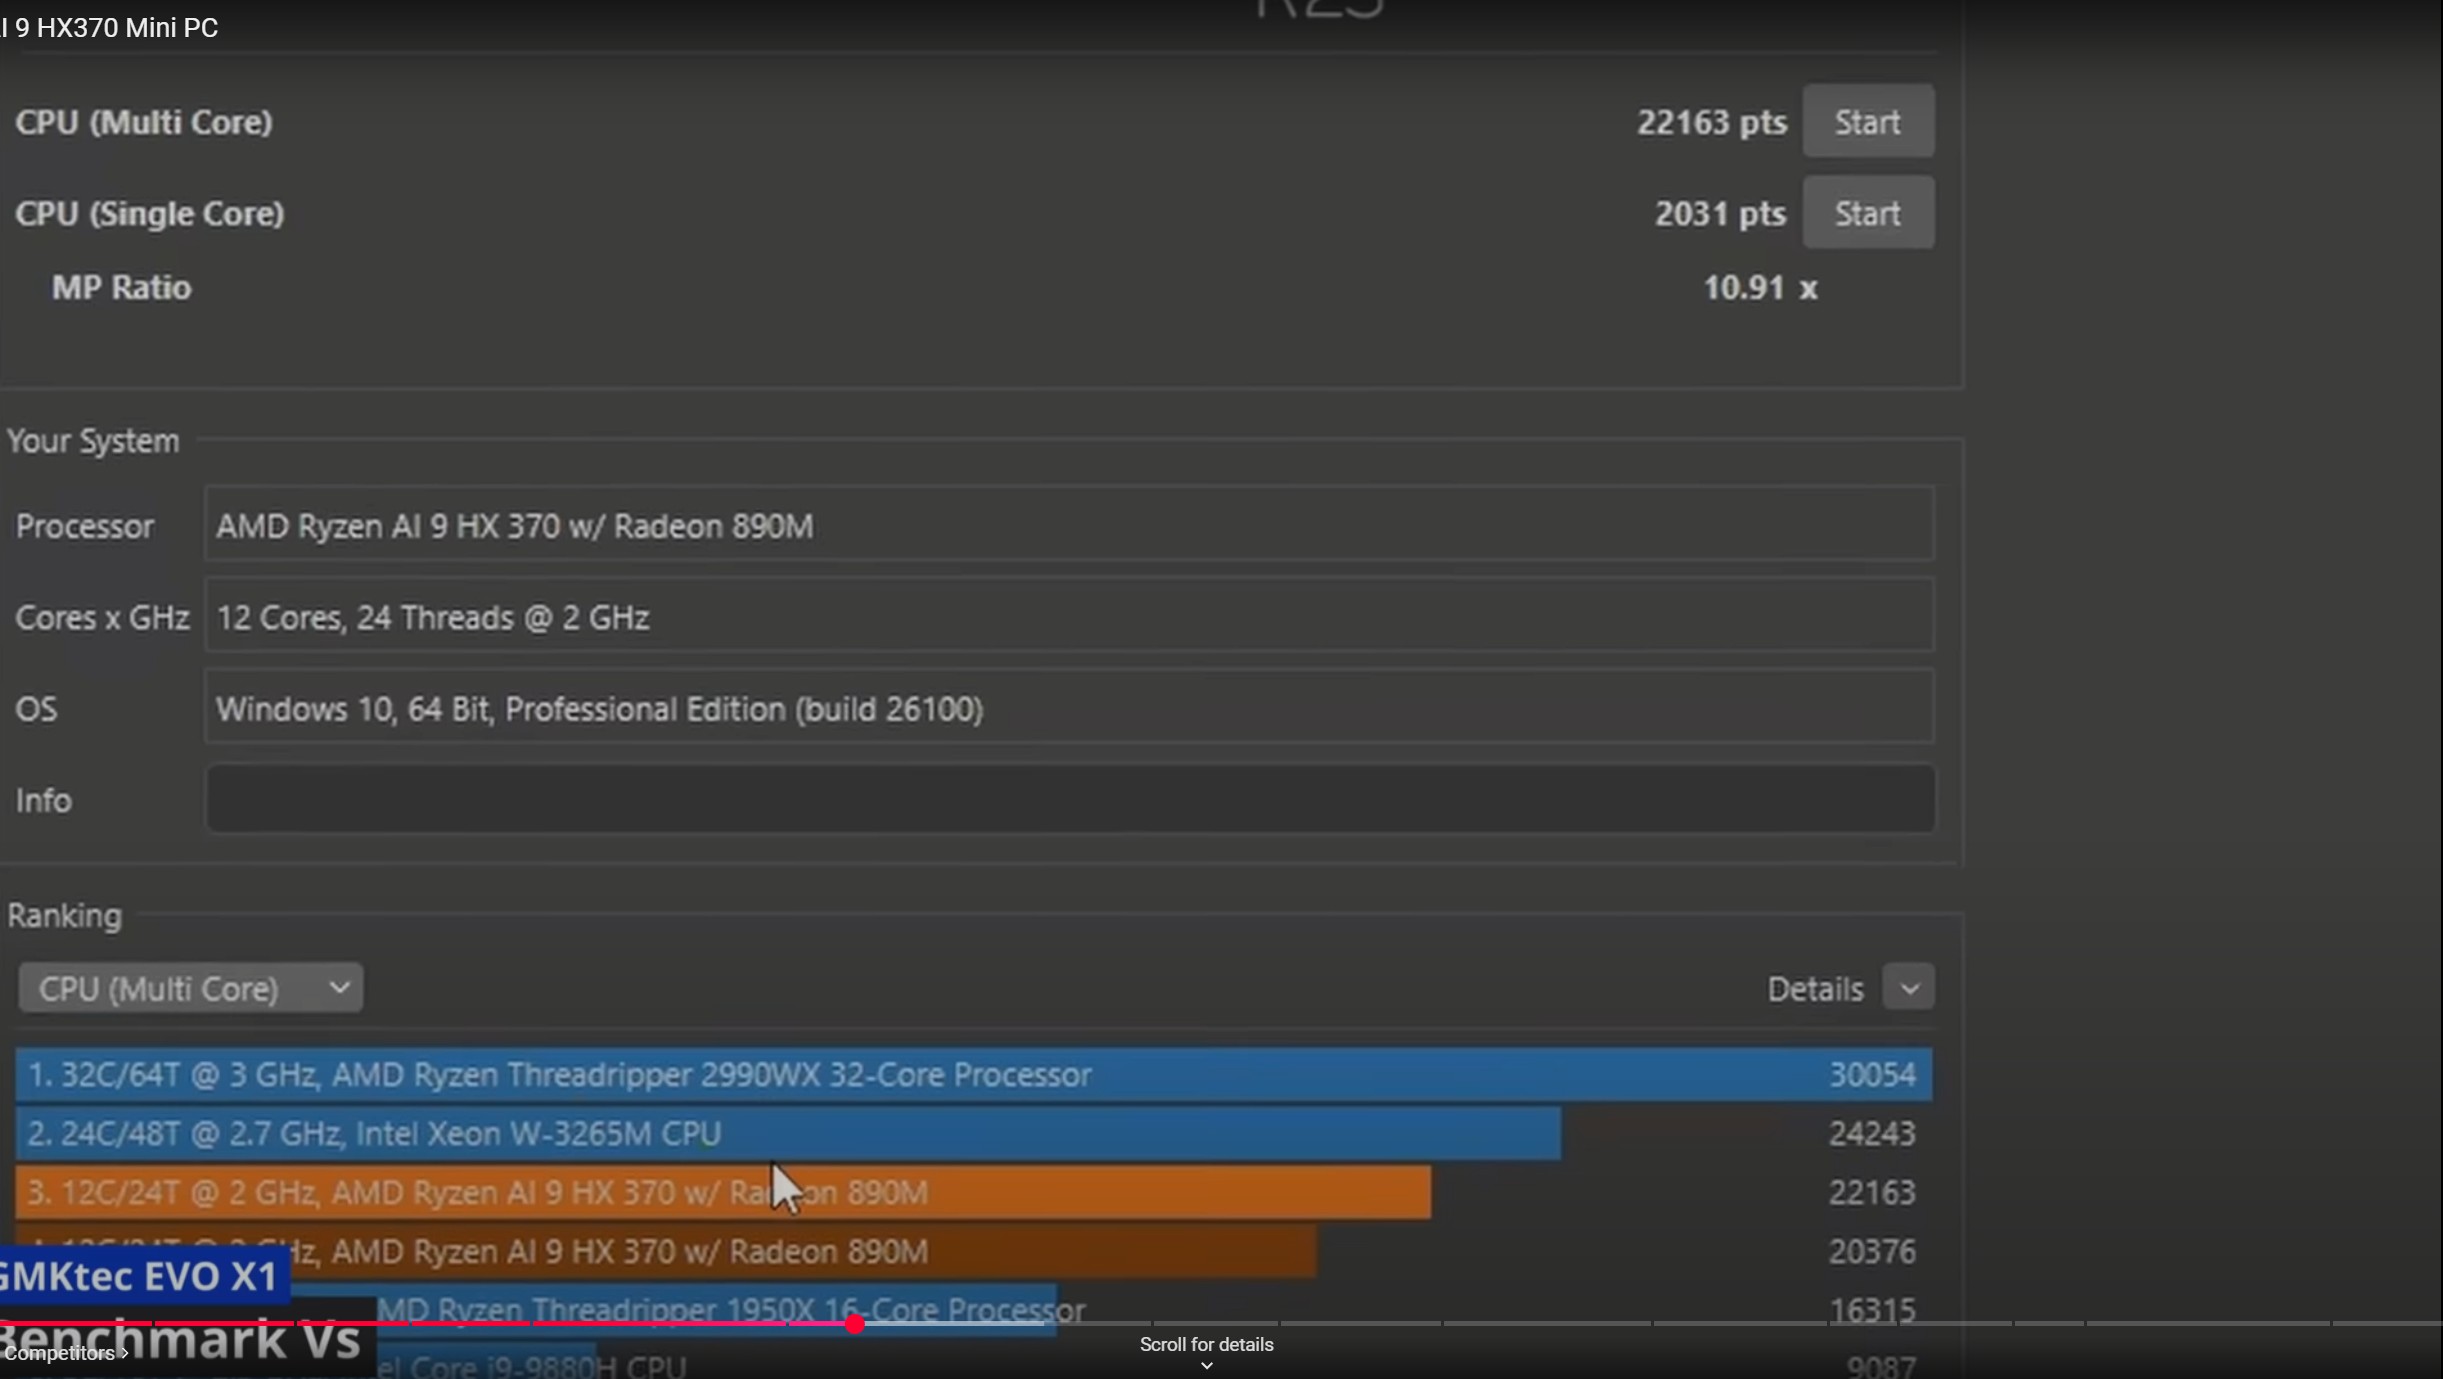This screenshot has width=2443, height=1379.
Task: Click the Your System section heading
Action: [93, 441]
